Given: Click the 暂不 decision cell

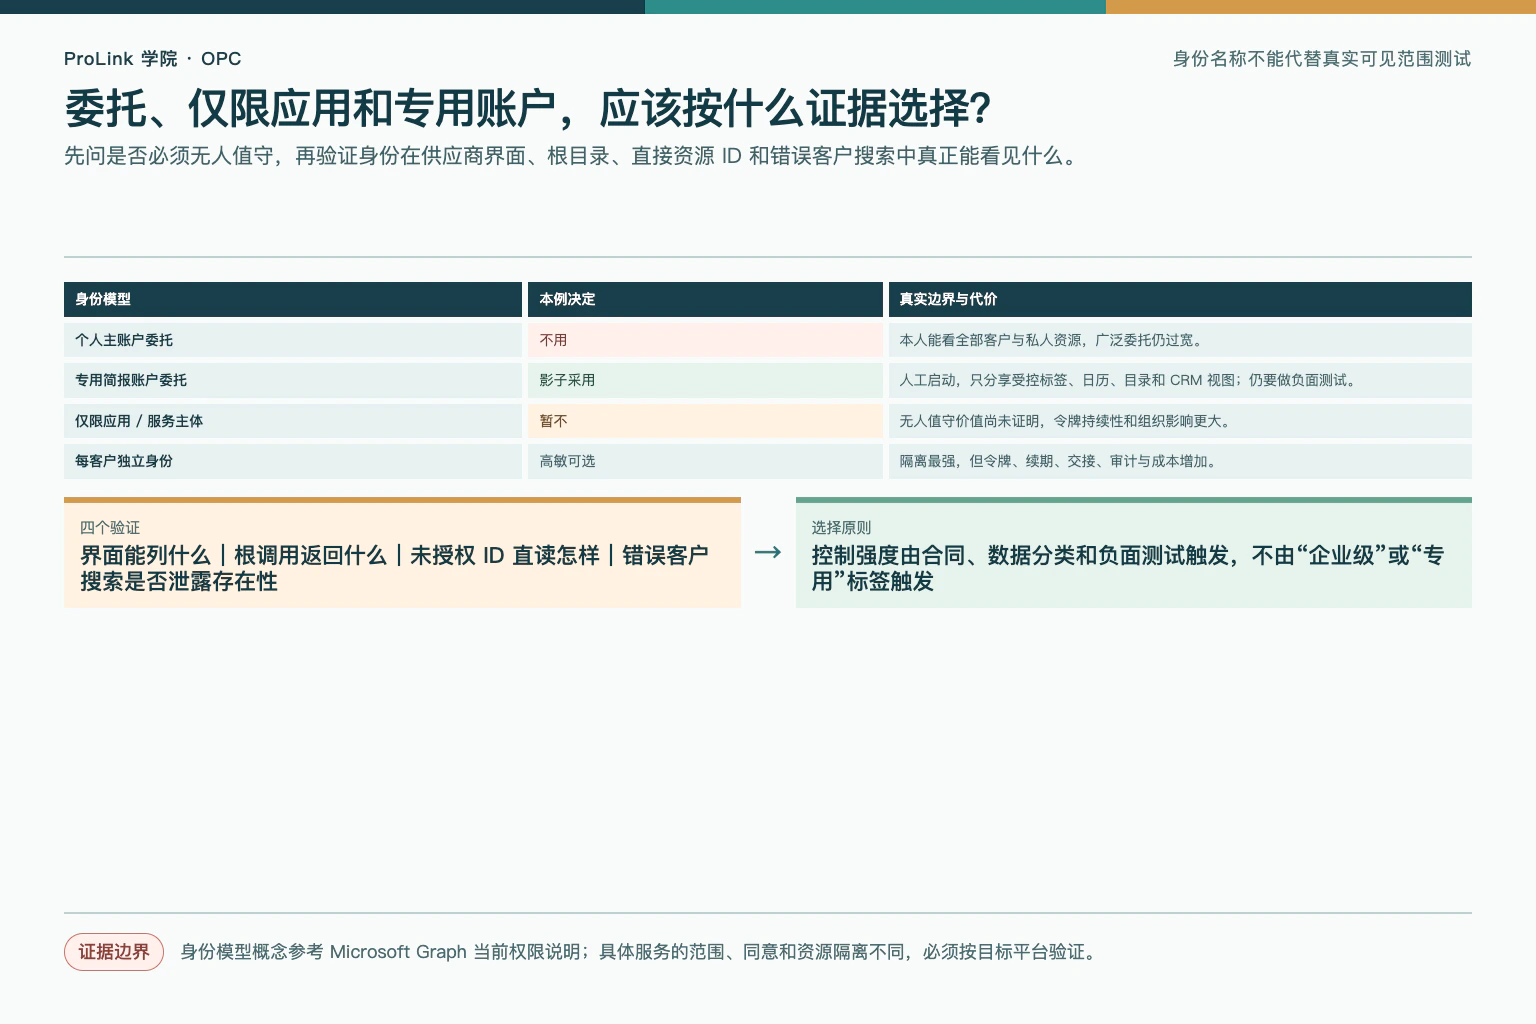Looking at the screenshot, I should pyautogui.click(x=705, y=421).
